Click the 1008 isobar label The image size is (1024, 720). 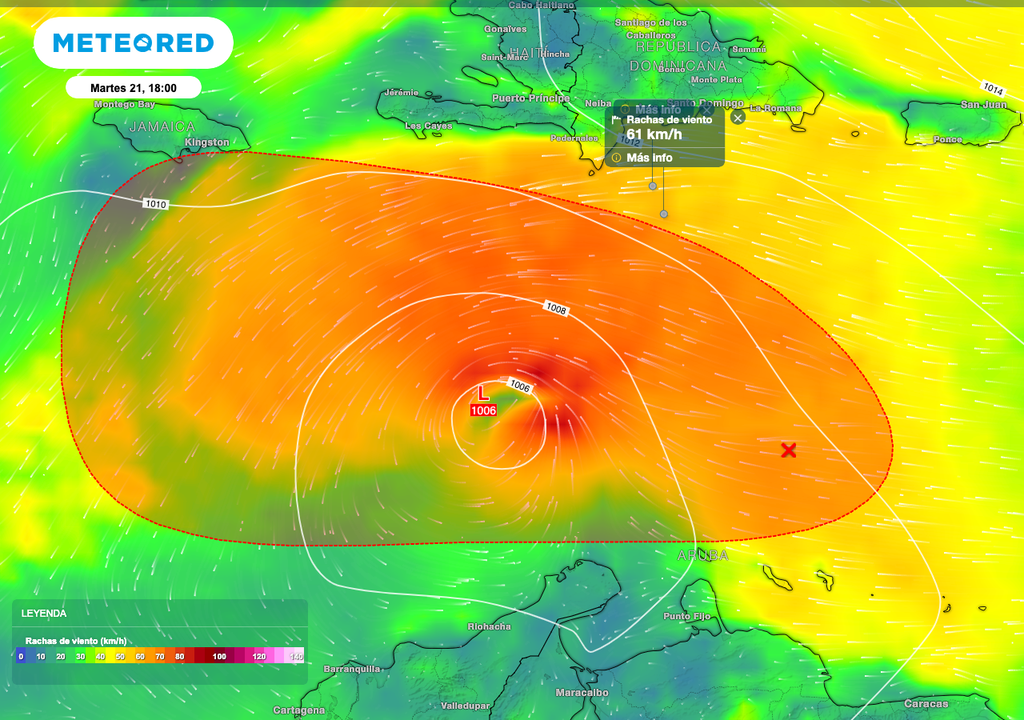(556, 309)
